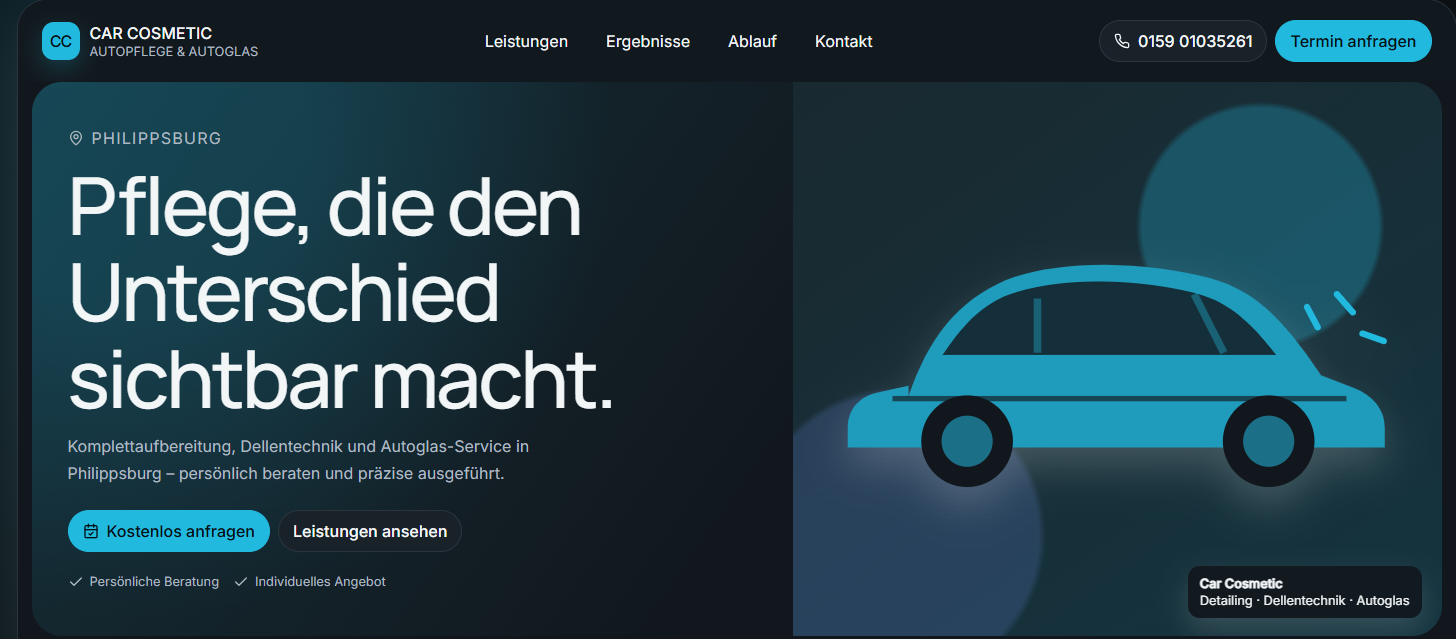Click the checkmark beside Persönliche Beratung
This screenshot has width=1456, height=639.
[75, 581]
